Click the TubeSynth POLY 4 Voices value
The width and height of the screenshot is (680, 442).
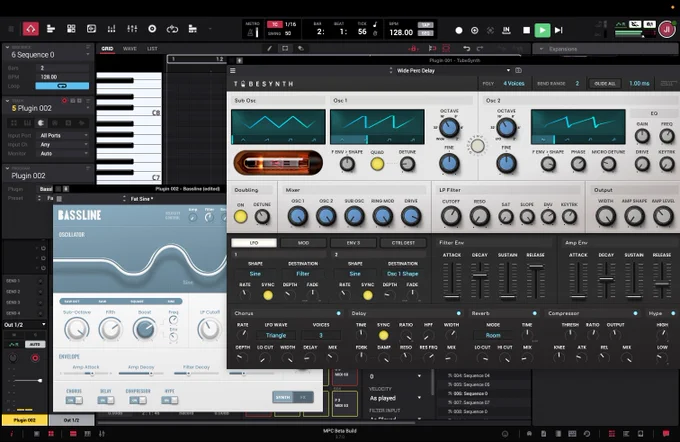513,83
